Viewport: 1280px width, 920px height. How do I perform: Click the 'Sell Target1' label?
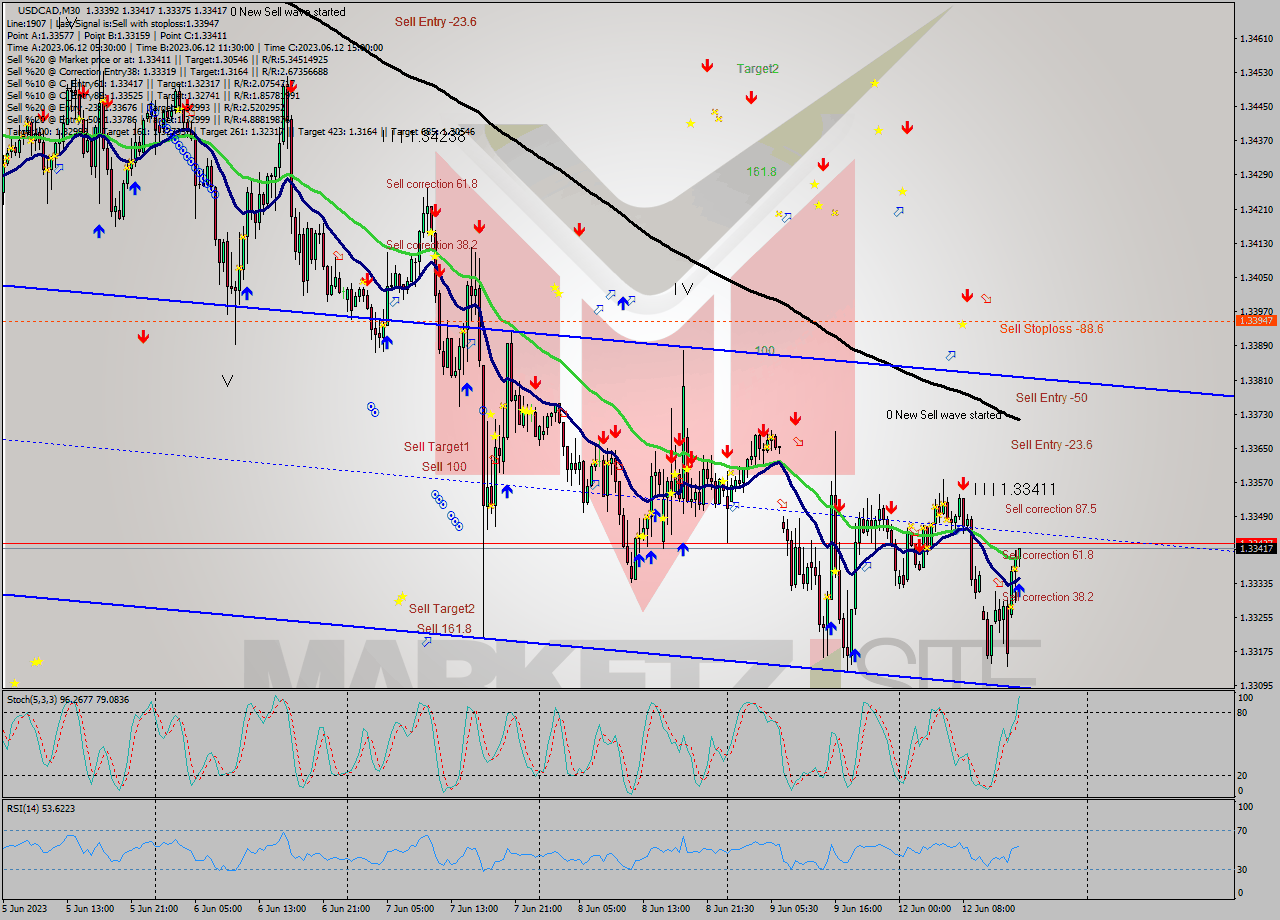tap(436, 447)
